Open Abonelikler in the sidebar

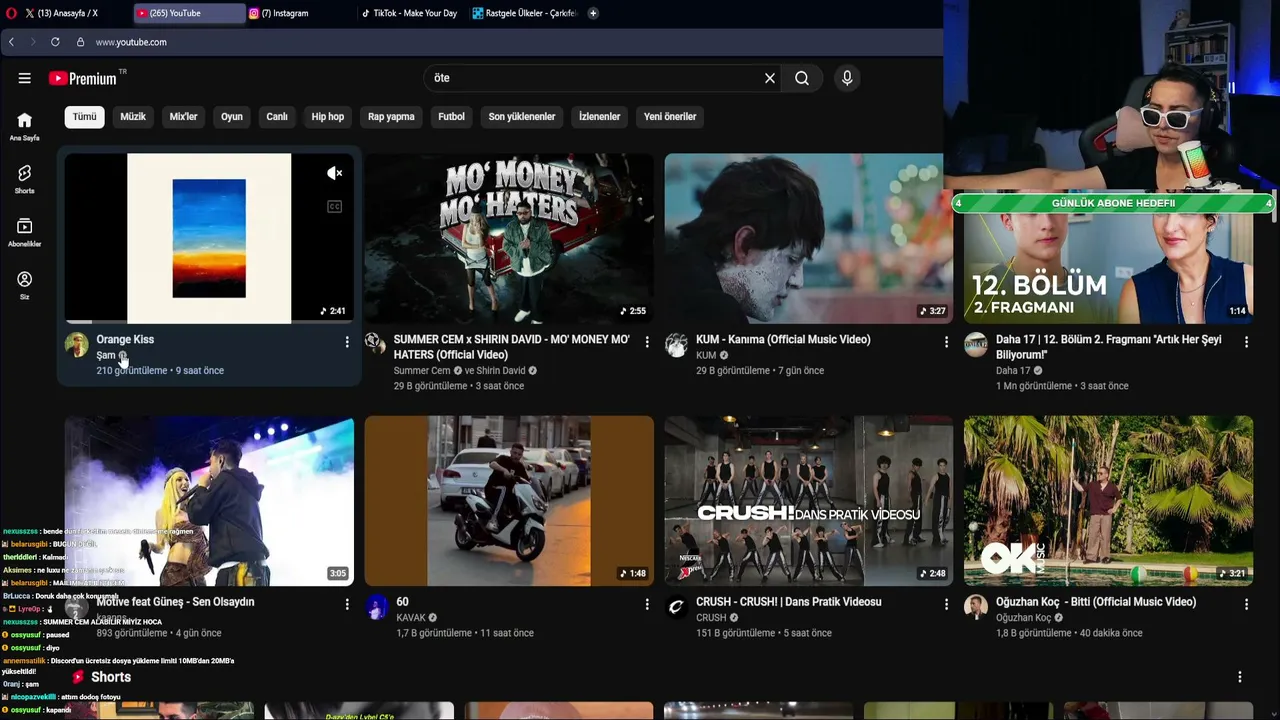click(25, 232)
